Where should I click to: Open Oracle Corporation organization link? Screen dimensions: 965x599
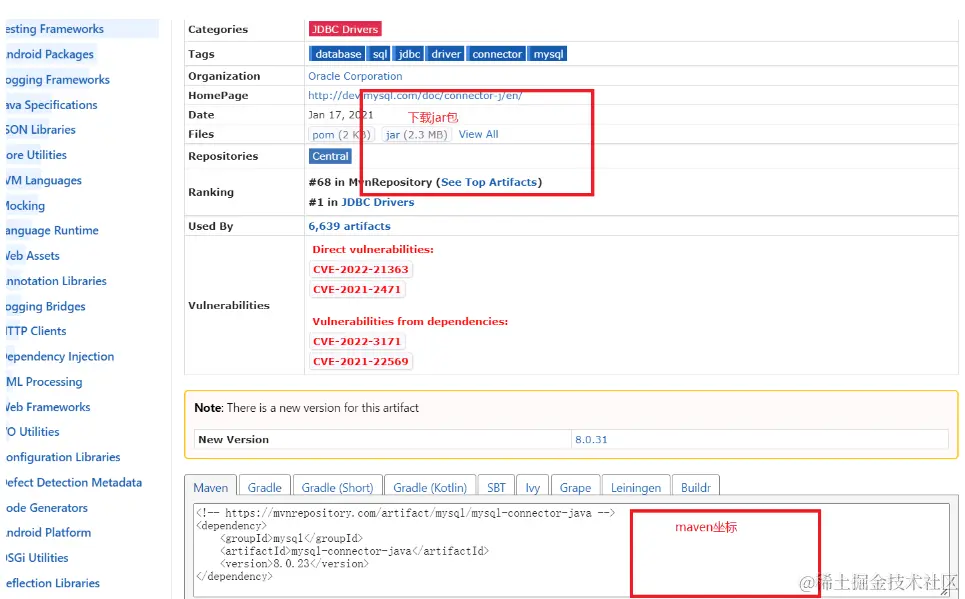(355, 76)
